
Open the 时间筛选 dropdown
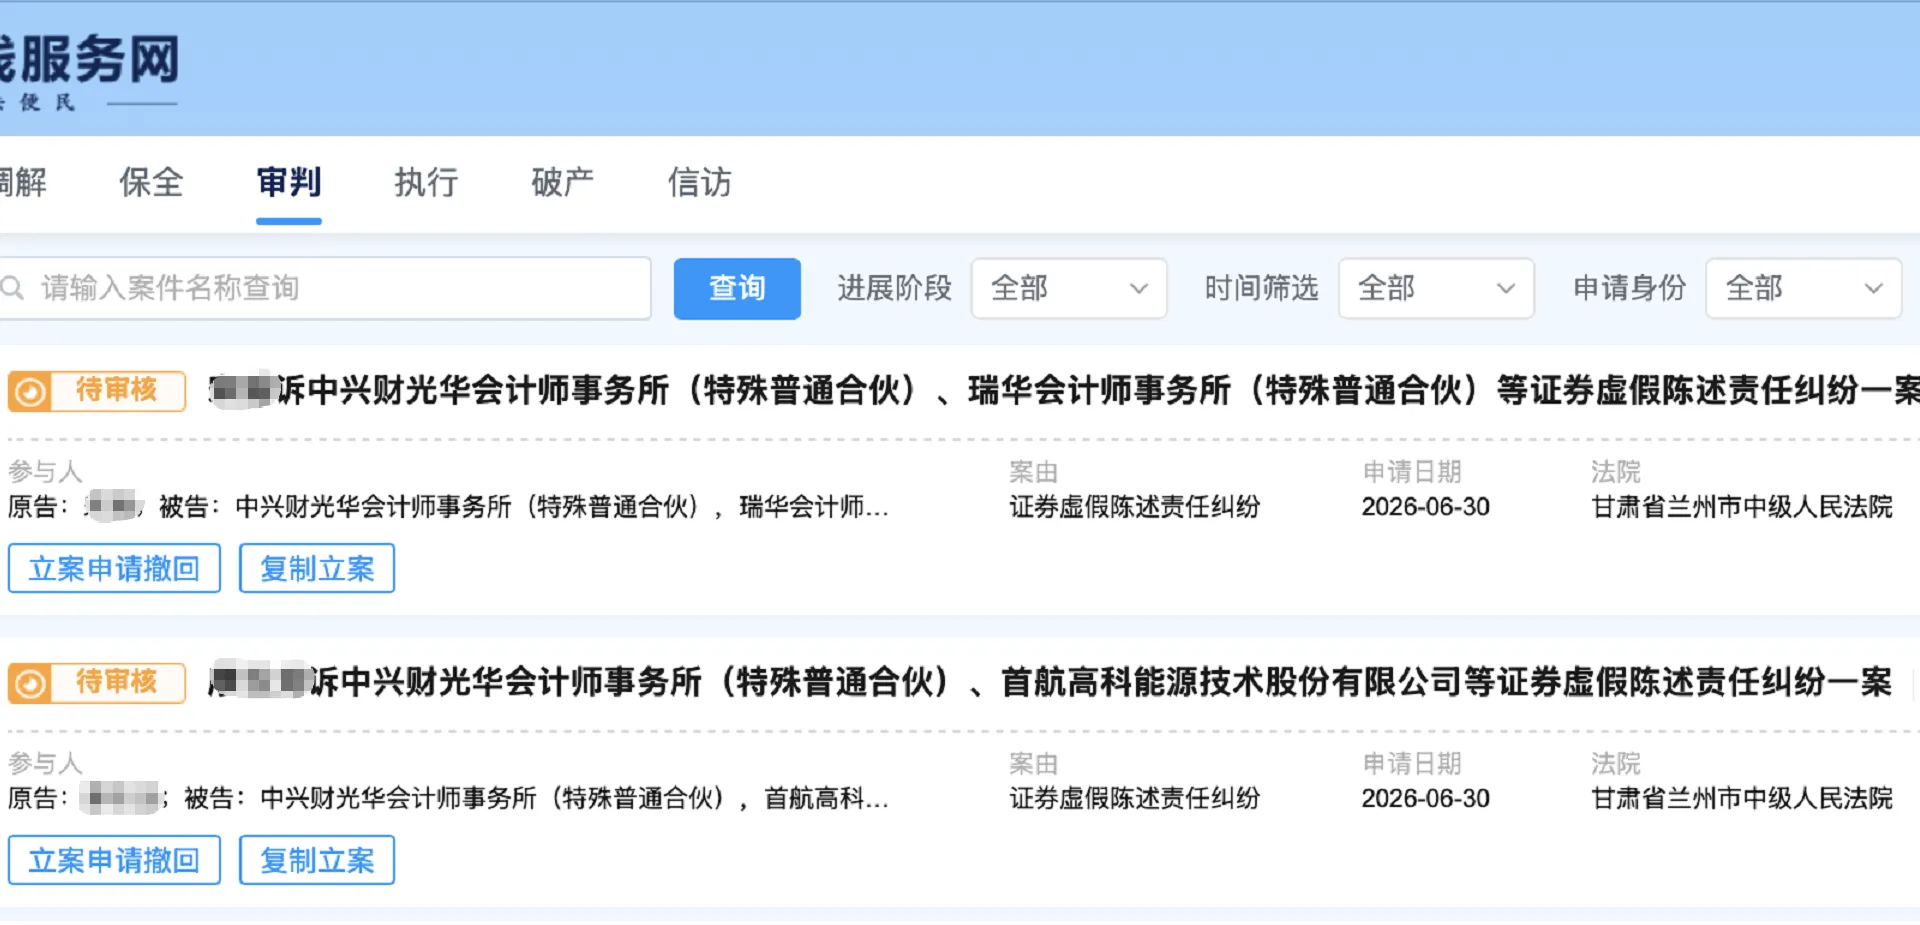[1436, 288]
